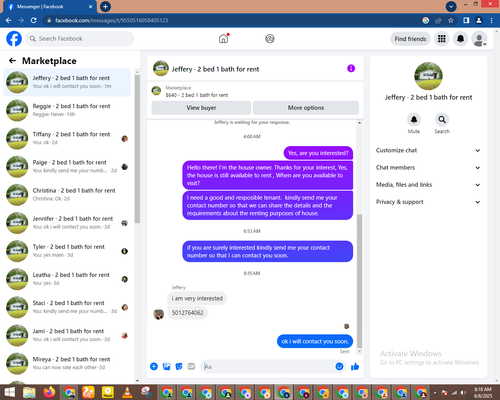
Task: Open Reggie - 2 bed 1 bath conversation
Action: click(67, 110)
